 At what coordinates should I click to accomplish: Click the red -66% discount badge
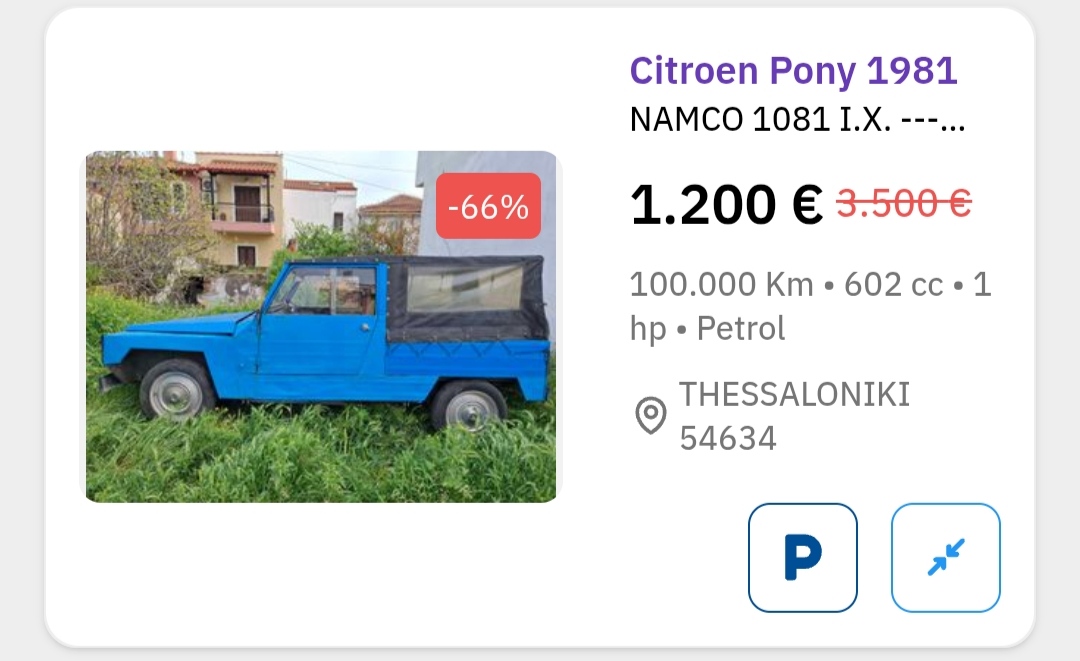[x=487, y=206]
